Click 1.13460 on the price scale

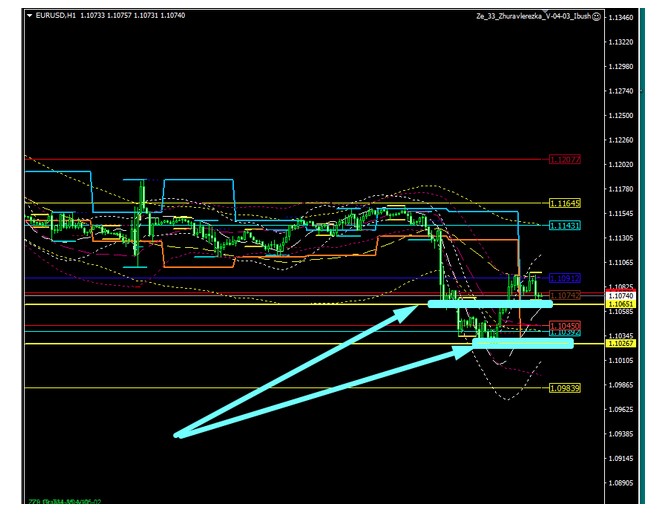624,17
